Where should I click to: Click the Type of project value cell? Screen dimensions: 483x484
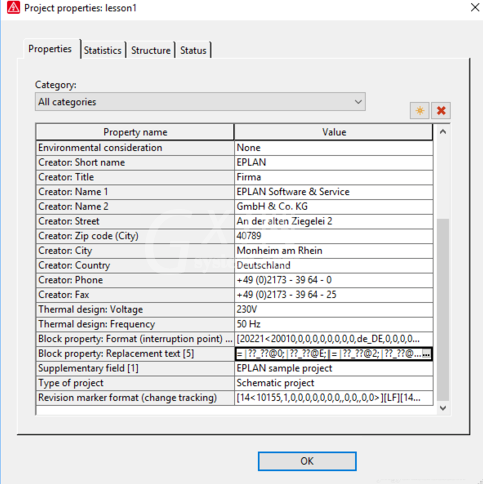pos(334,383)
